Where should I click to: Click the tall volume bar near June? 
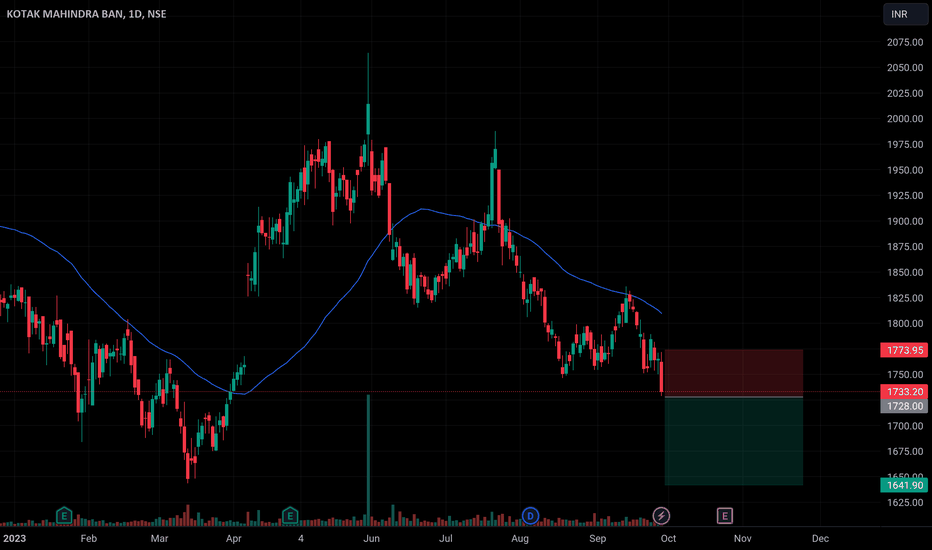point(369,460)
